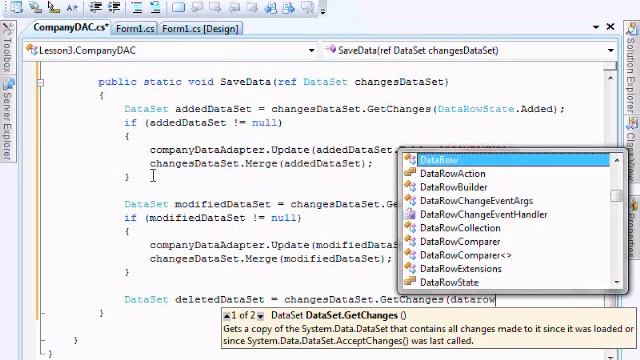Image resolution: width=640 pixels, height=360 pixels.
Task: Click Display an Object Member List icon
Action: point(16,7)
